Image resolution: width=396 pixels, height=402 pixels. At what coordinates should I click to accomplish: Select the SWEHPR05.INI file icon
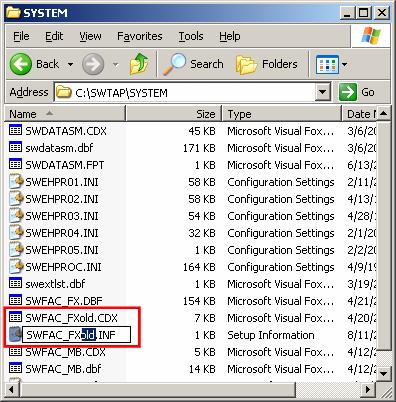point(16,250)
